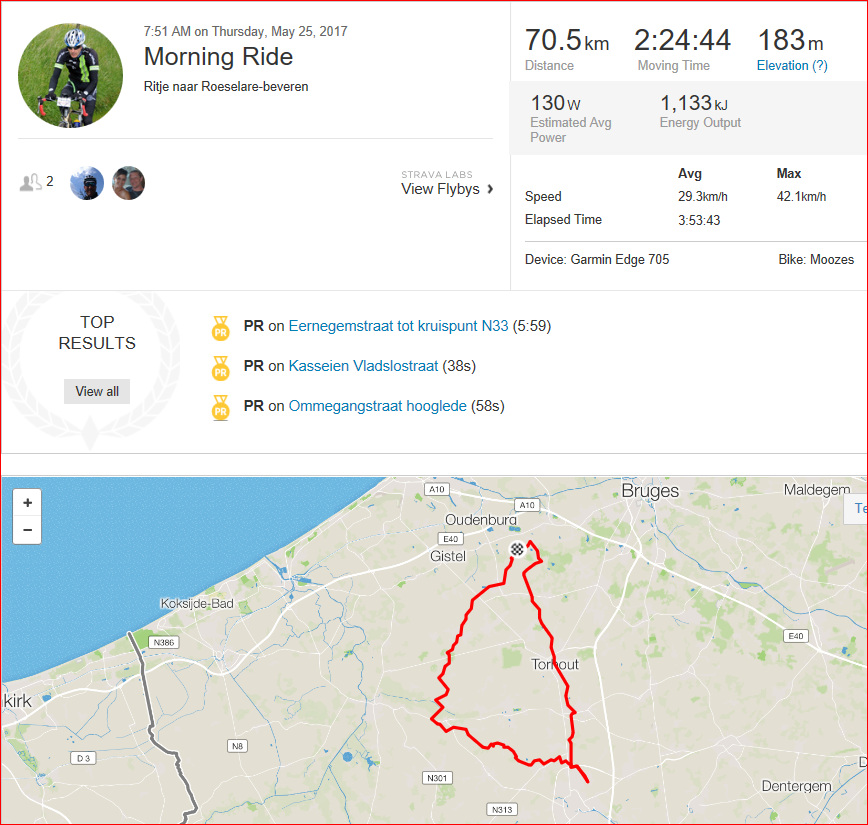The image size is (868, 825).
Task: Click the Bruges city label on map
Action: [x=650, y=491]
